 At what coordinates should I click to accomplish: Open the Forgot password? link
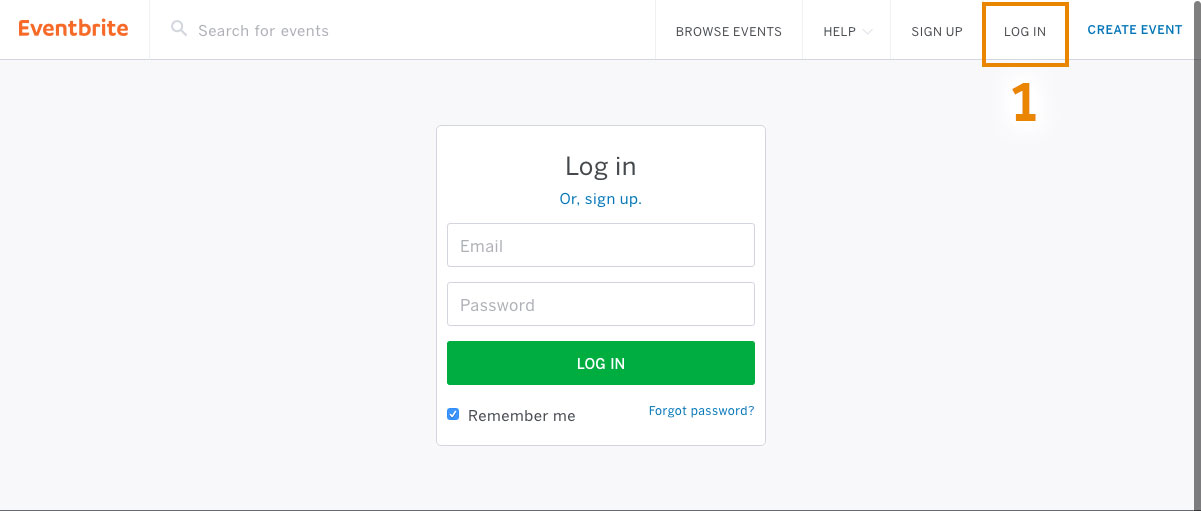coord(701,411)
